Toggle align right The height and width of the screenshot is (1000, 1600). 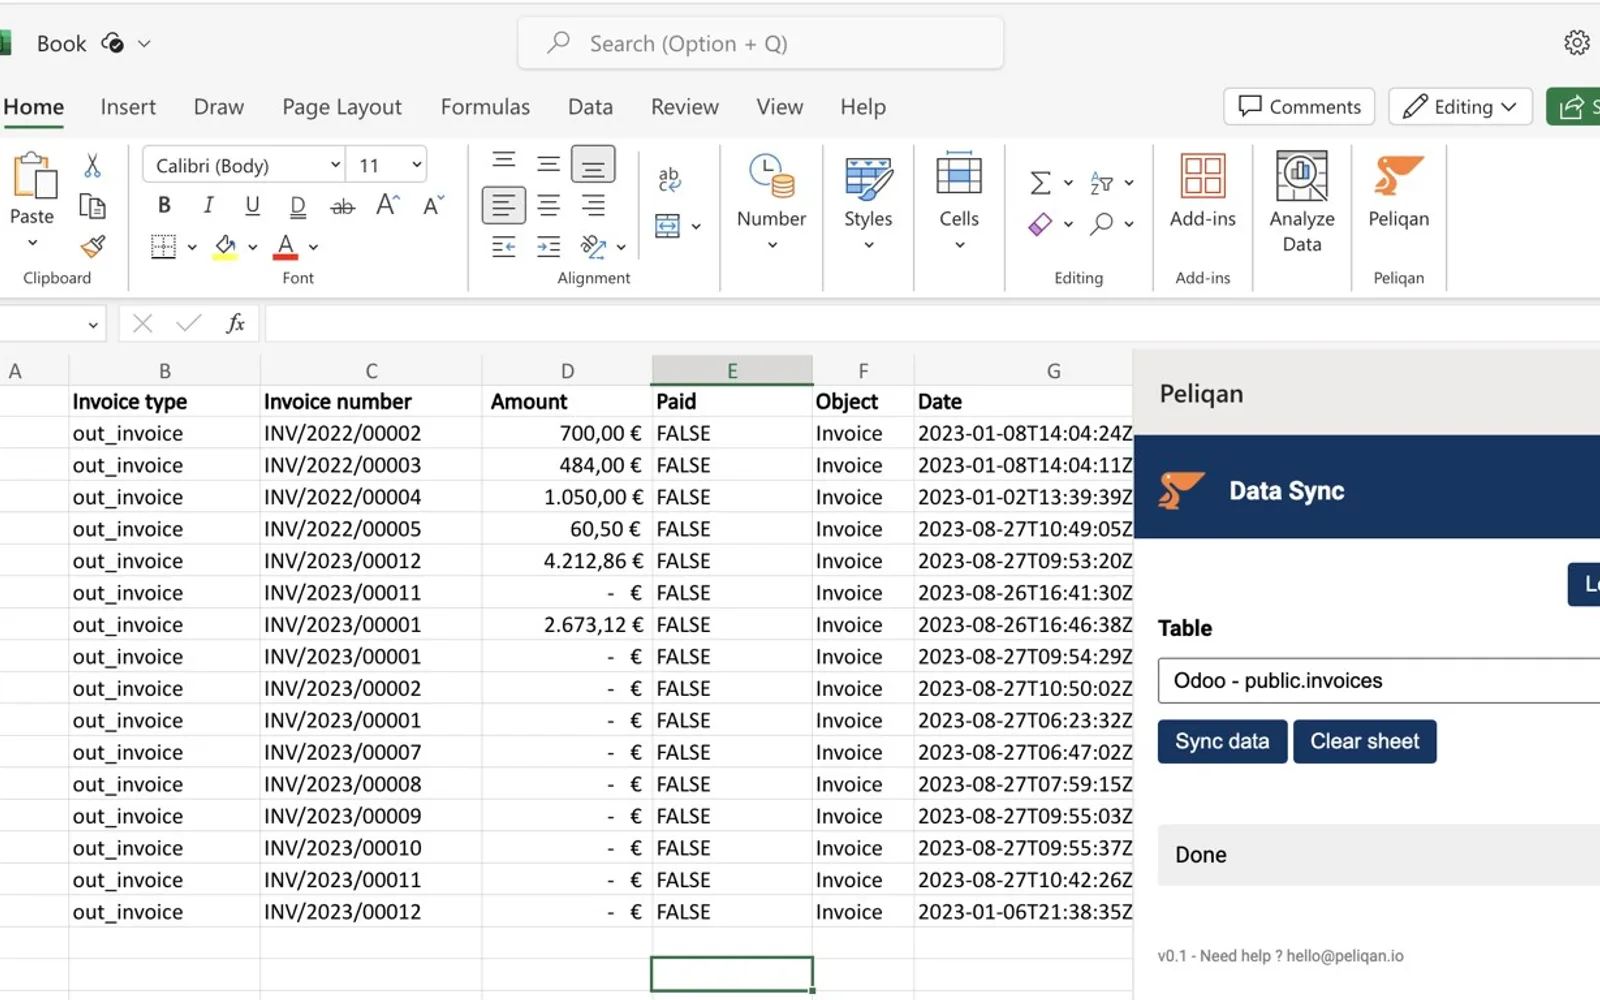coord(593,206)
